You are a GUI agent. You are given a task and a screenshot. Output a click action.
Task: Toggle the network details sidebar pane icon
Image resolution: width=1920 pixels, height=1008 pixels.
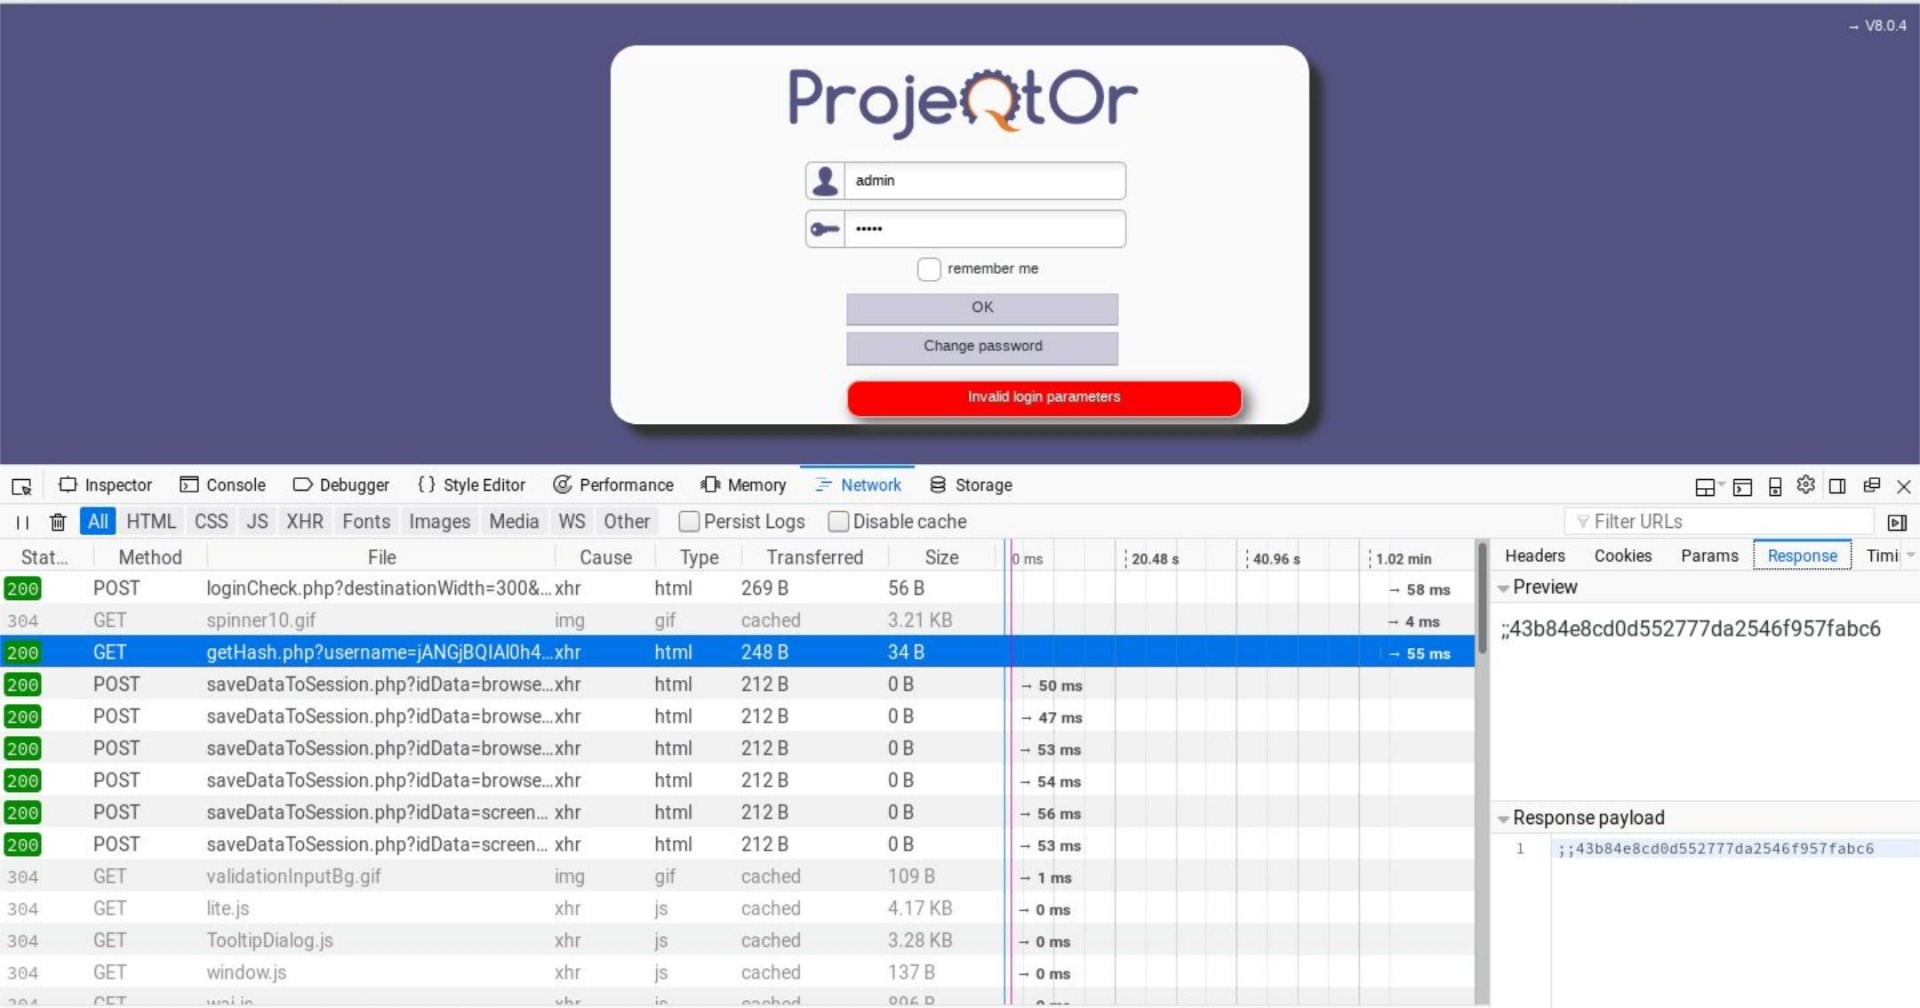pos(1897,522)
